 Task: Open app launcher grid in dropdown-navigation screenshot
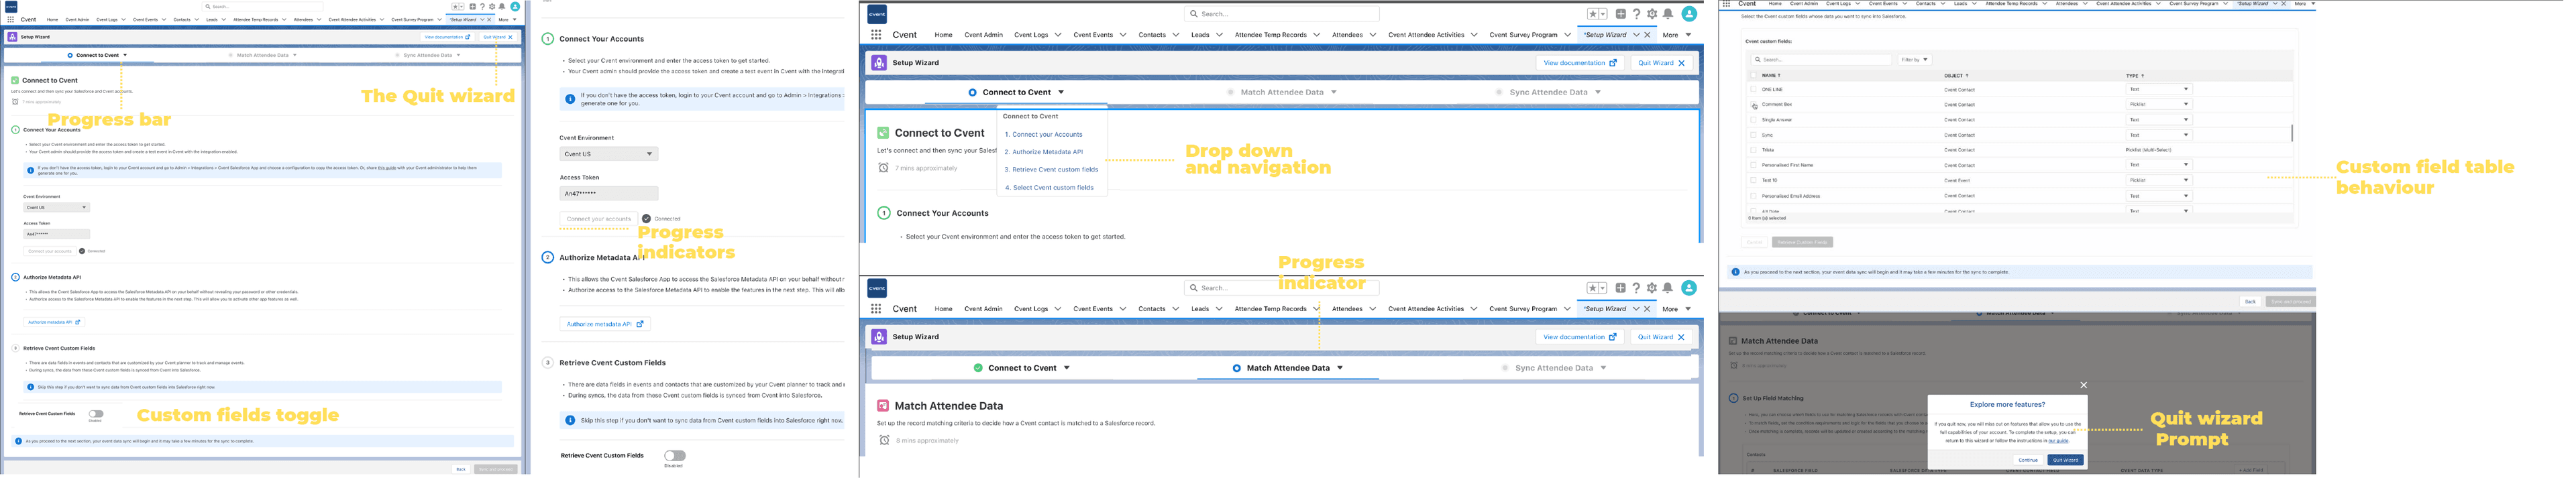click(x=876, y=35)
